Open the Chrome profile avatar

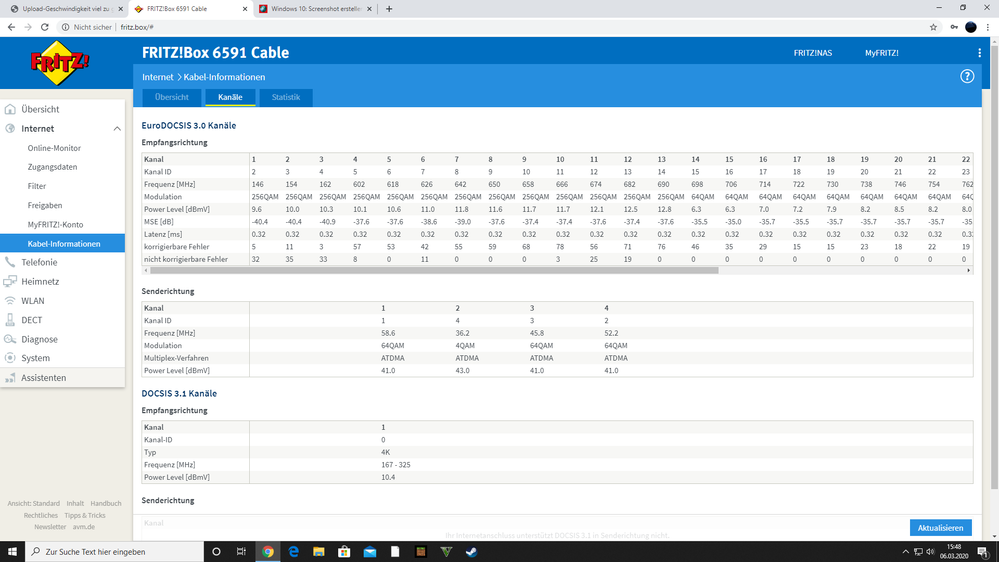[x=970, y=27]
